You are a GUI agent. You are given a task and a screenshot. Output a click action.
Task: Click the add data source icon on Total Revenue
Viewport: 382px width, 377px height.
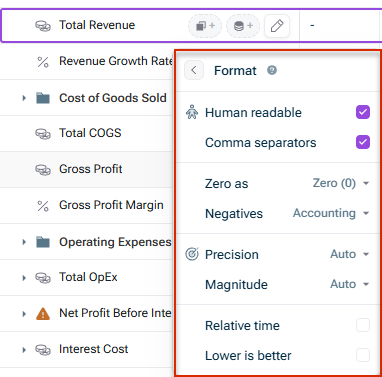(x=243, y=26)
